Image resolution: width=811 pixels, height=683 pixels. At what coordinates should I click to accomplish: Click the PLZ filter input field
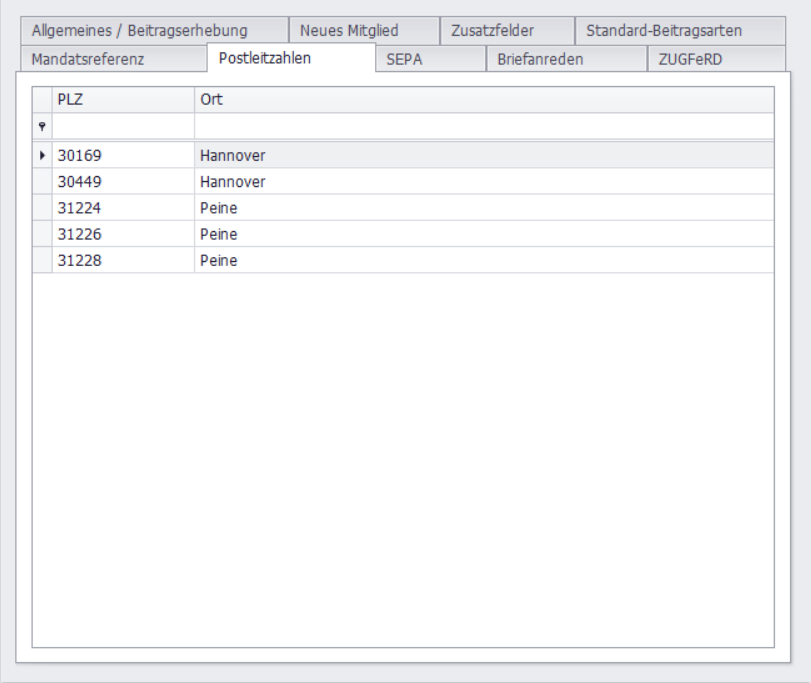tap(123, 126)
